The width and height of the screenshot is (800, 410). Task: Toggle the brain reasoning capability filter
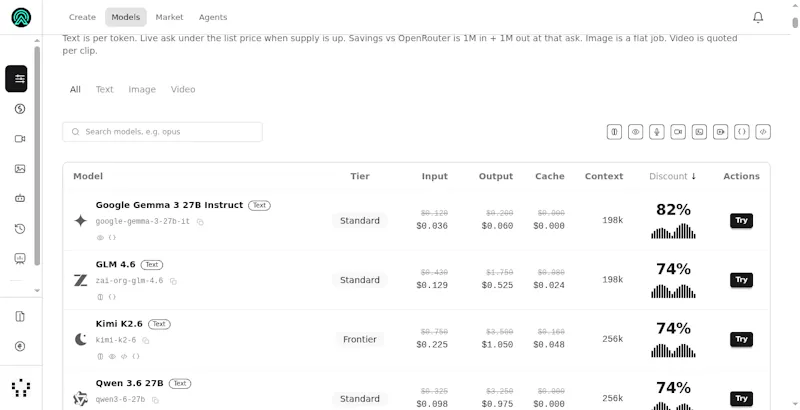click(614, 132)
